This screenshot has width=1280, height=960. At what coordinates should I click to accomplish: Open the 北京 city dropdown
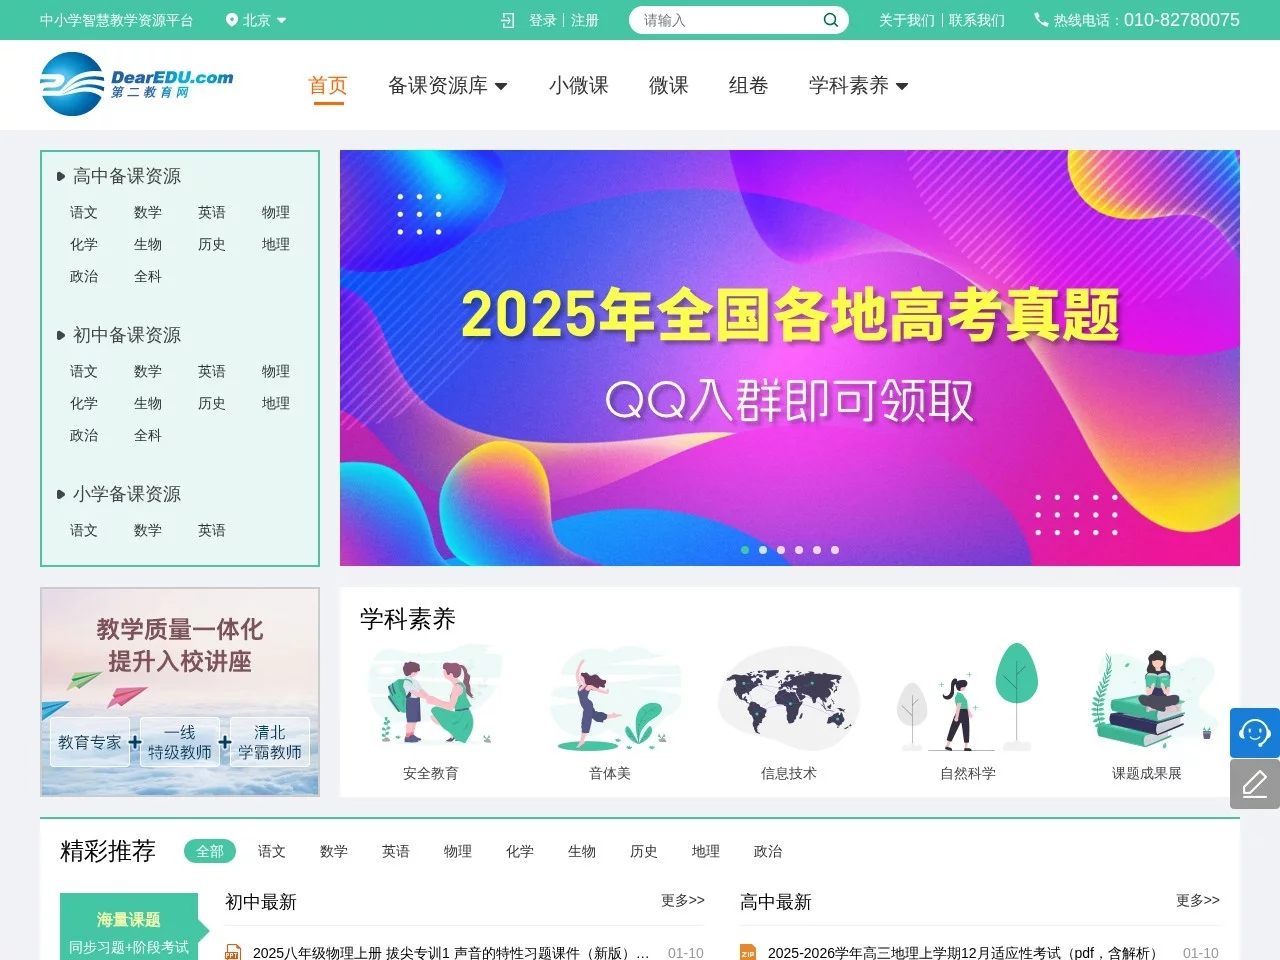(x=258, y=20)
